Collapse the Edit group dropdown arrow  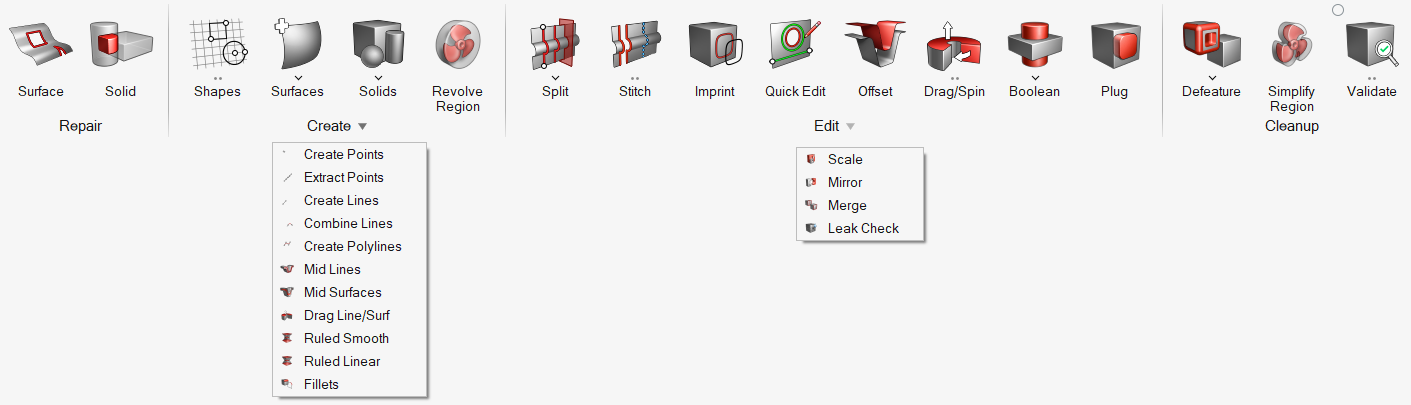[851, 127]
